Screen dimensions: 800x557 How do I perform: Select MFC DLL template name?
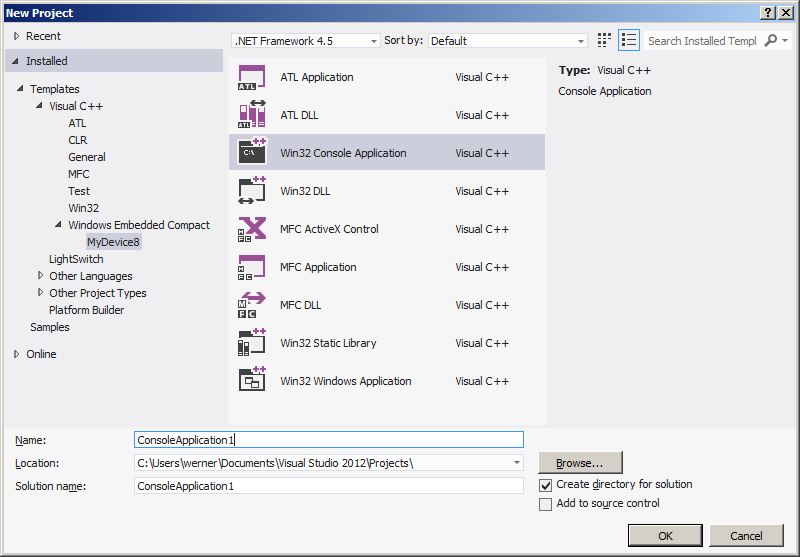pos(301,305)
